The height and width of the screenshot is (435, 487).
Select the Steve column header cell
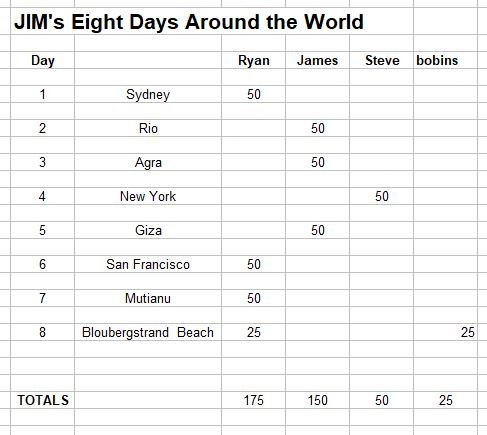382,60
